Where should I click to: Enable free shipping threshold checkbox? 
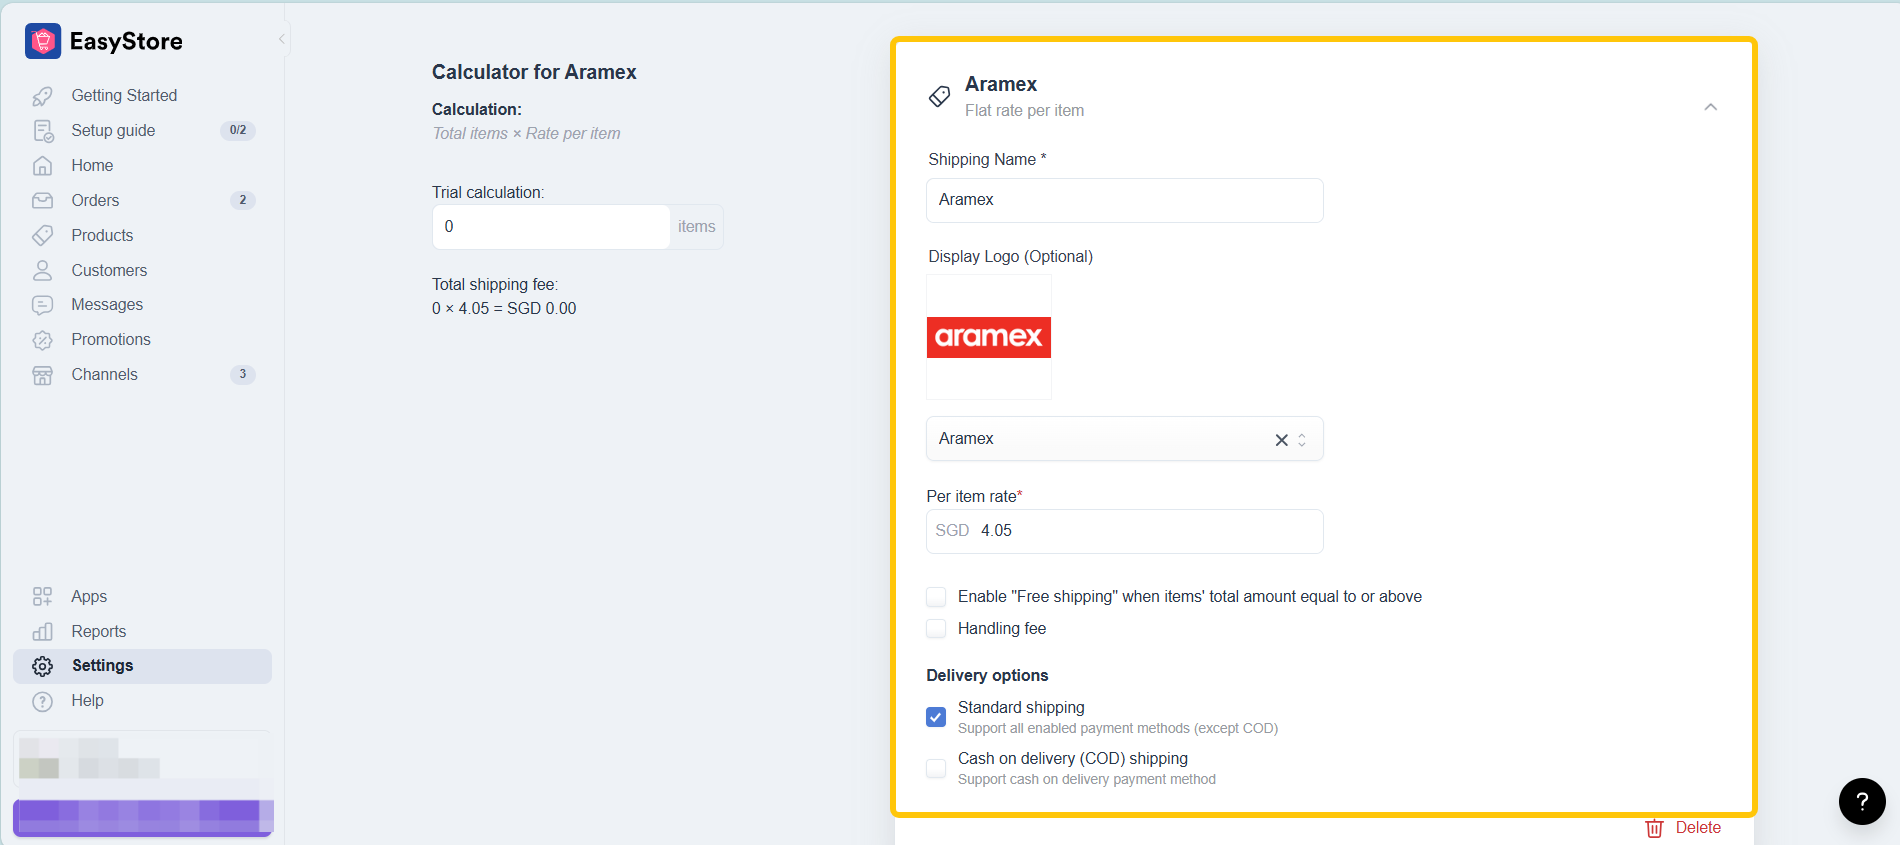(x=936, y=597)
